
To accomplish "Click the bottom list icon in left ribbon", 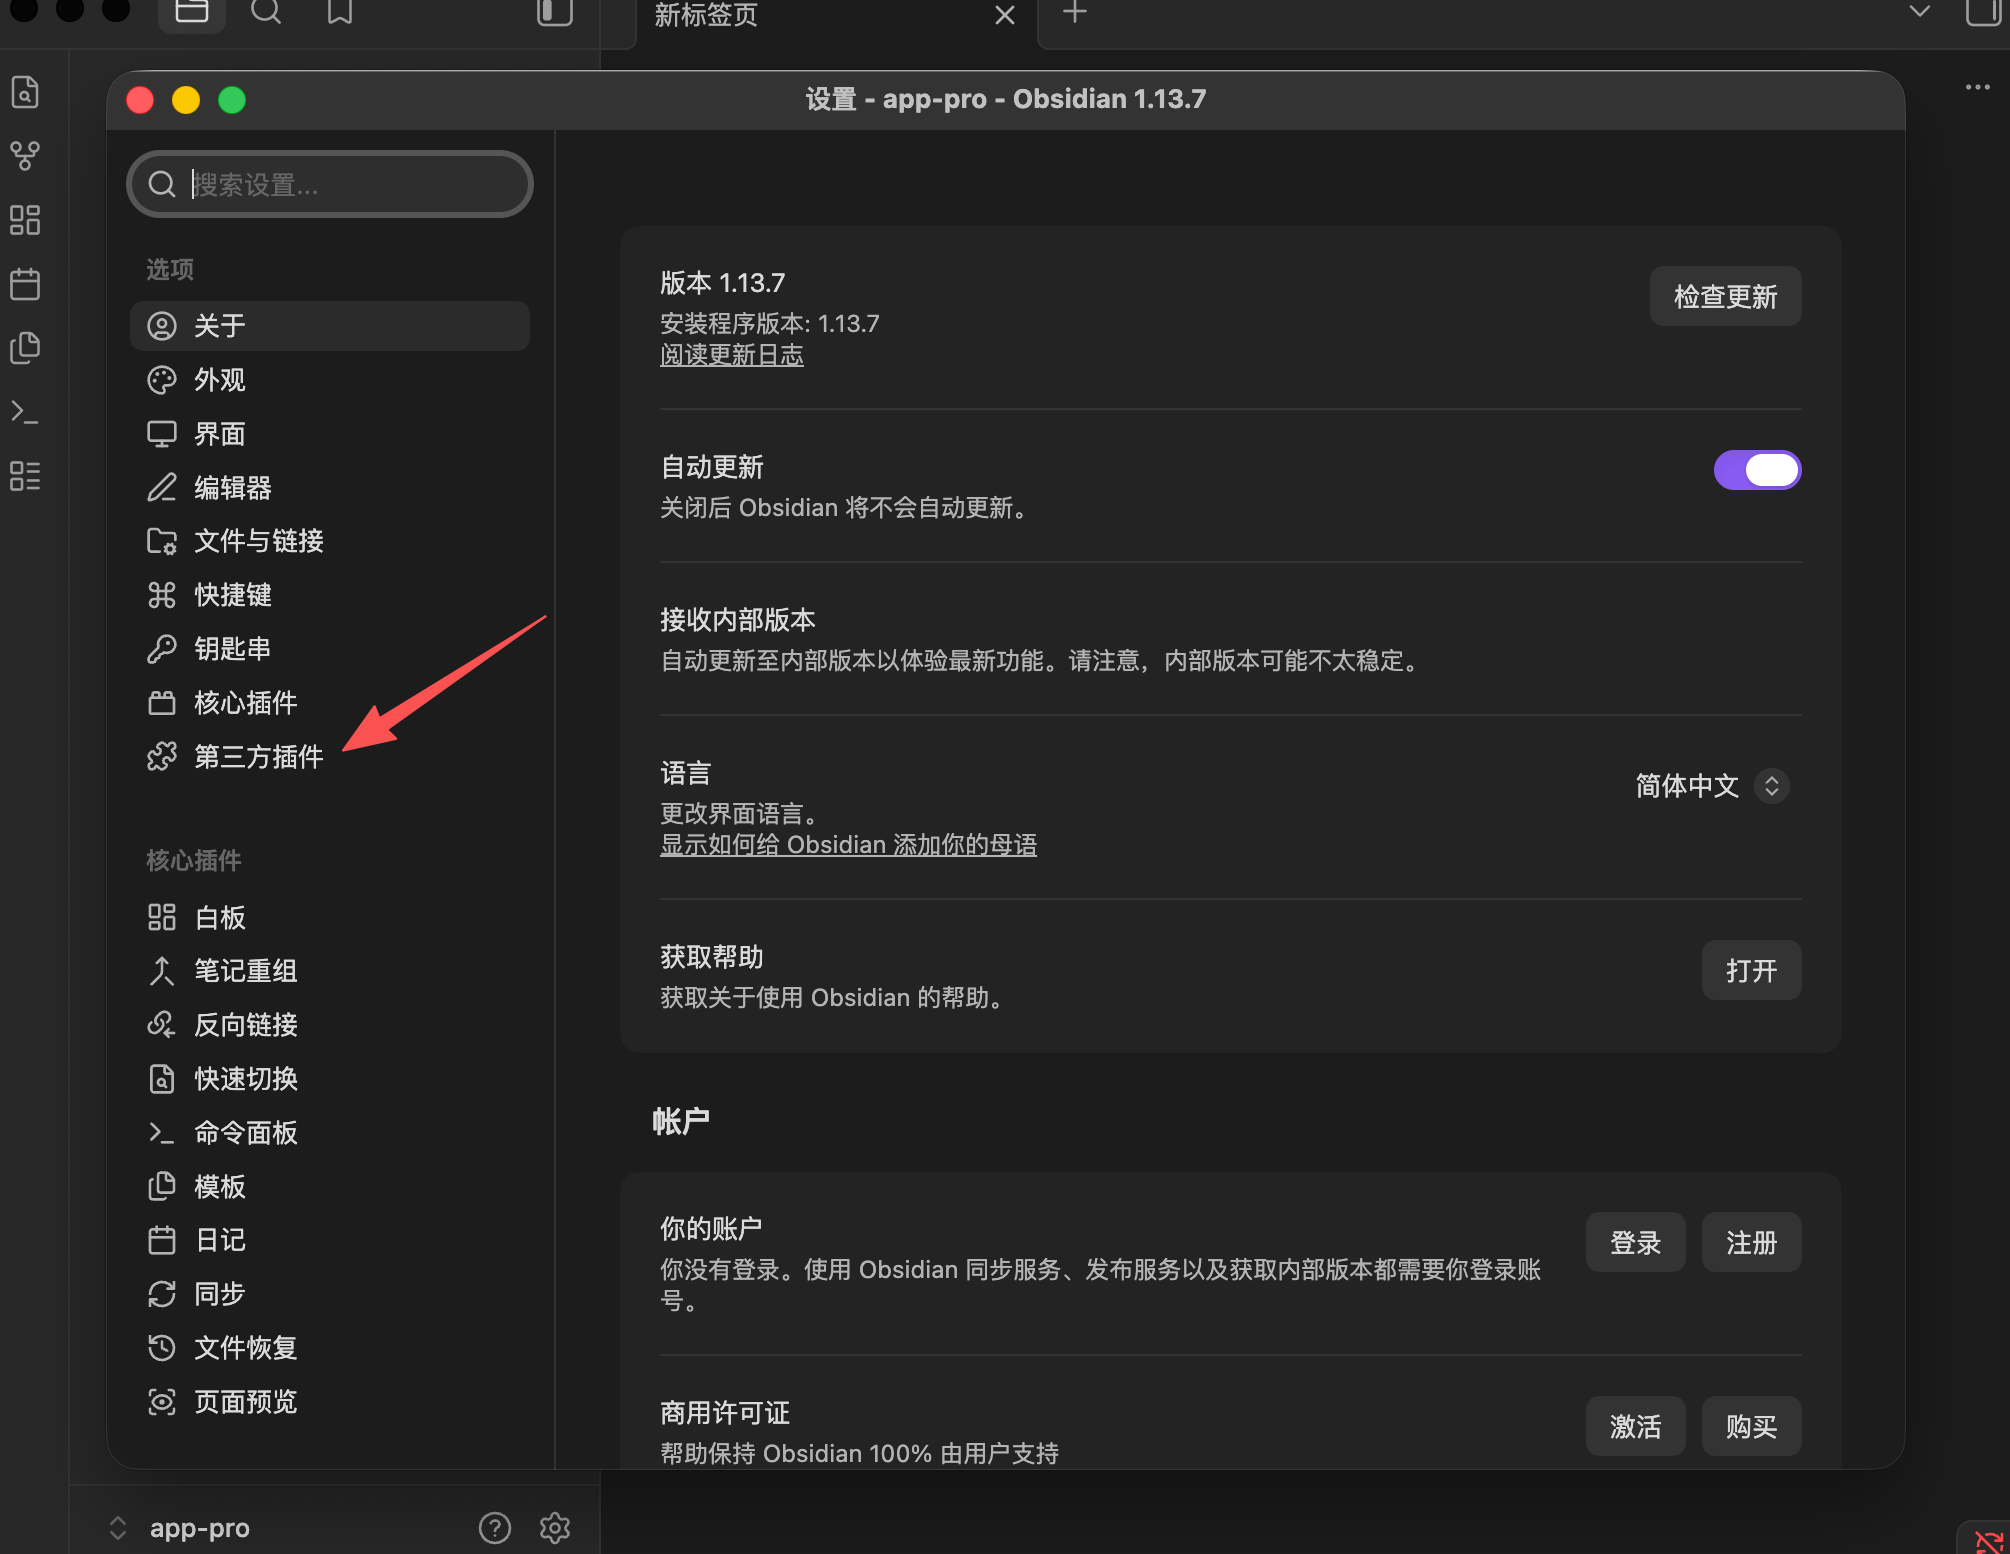I will [25, 476].
